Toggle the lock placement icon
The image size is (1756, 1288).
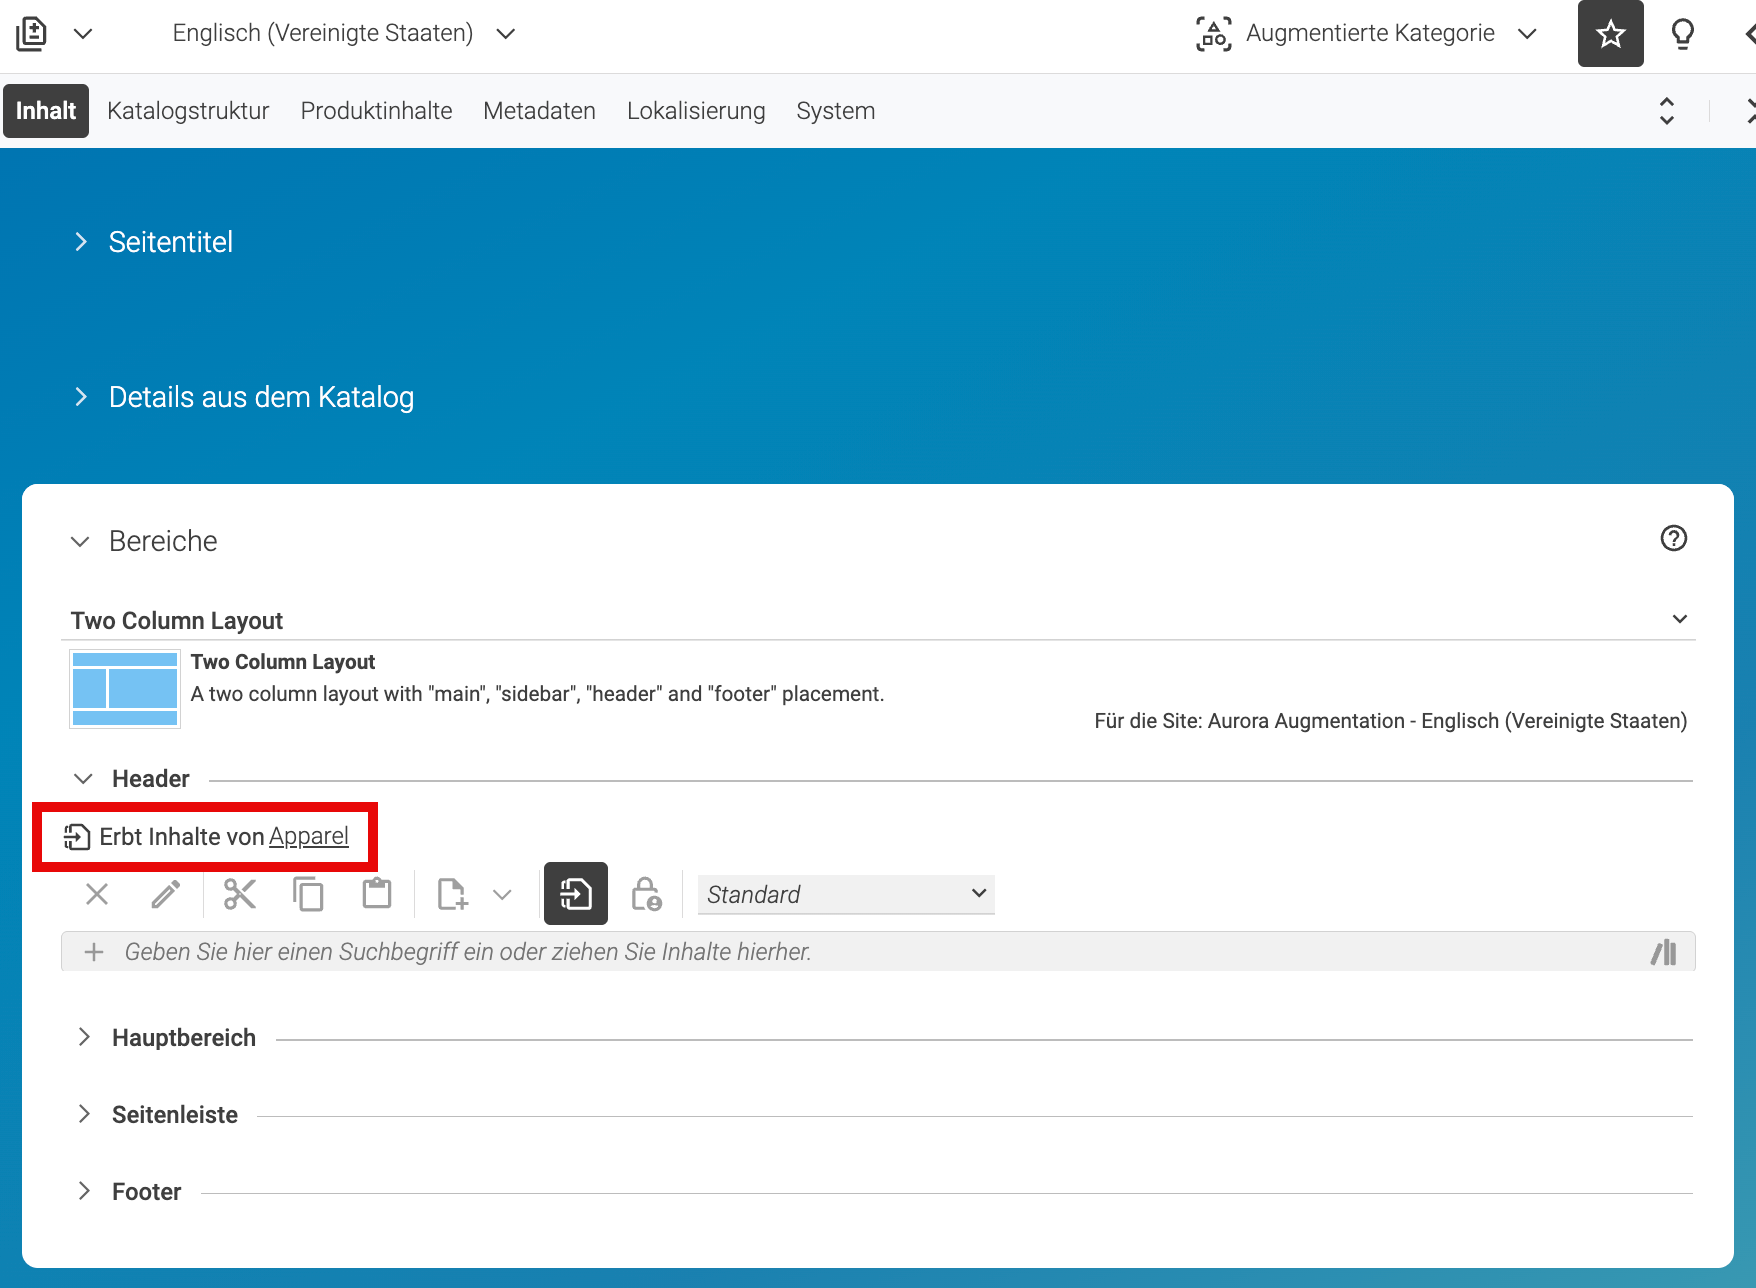646,894
